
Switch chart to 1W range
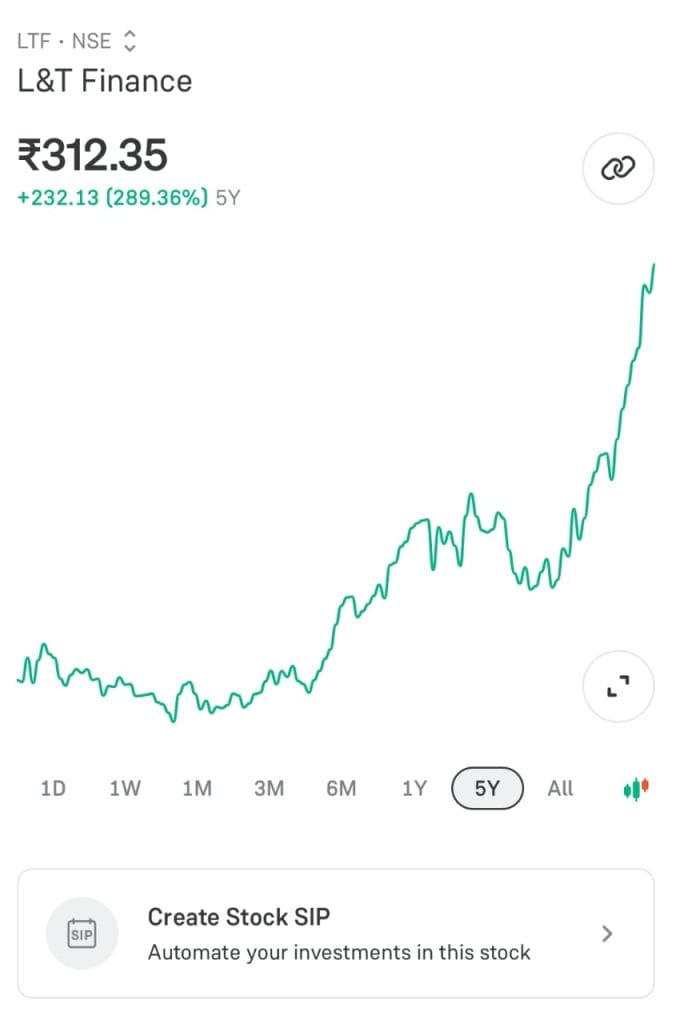point(125,788)
